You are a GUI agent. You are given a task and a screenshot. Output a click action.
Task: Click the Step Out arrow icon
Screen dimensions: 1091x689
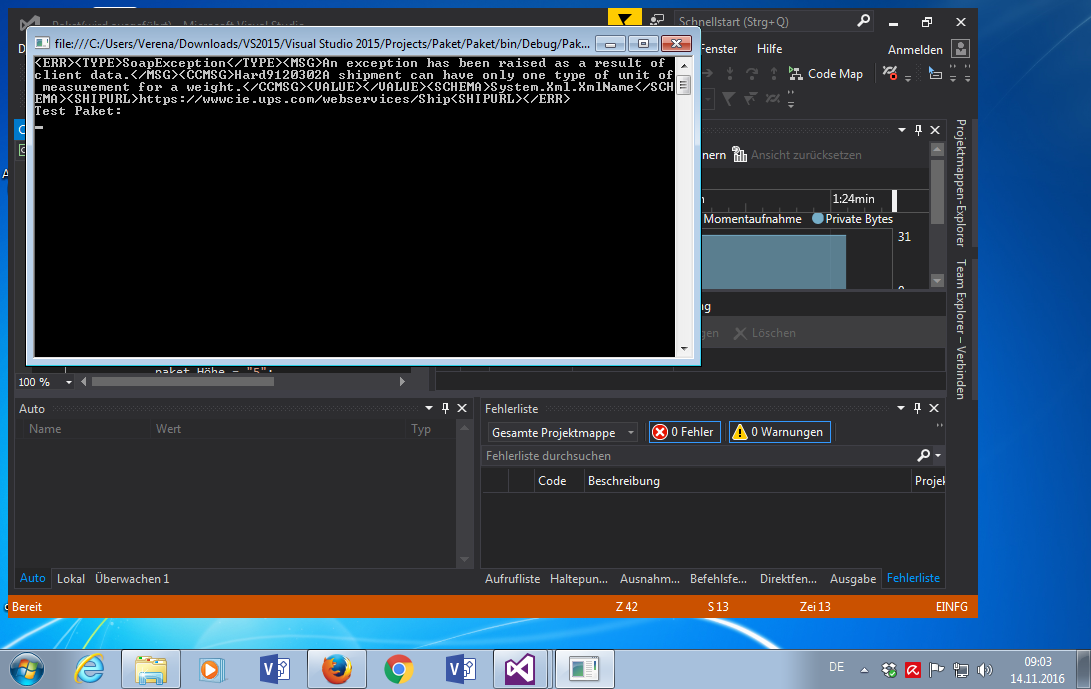774,73
